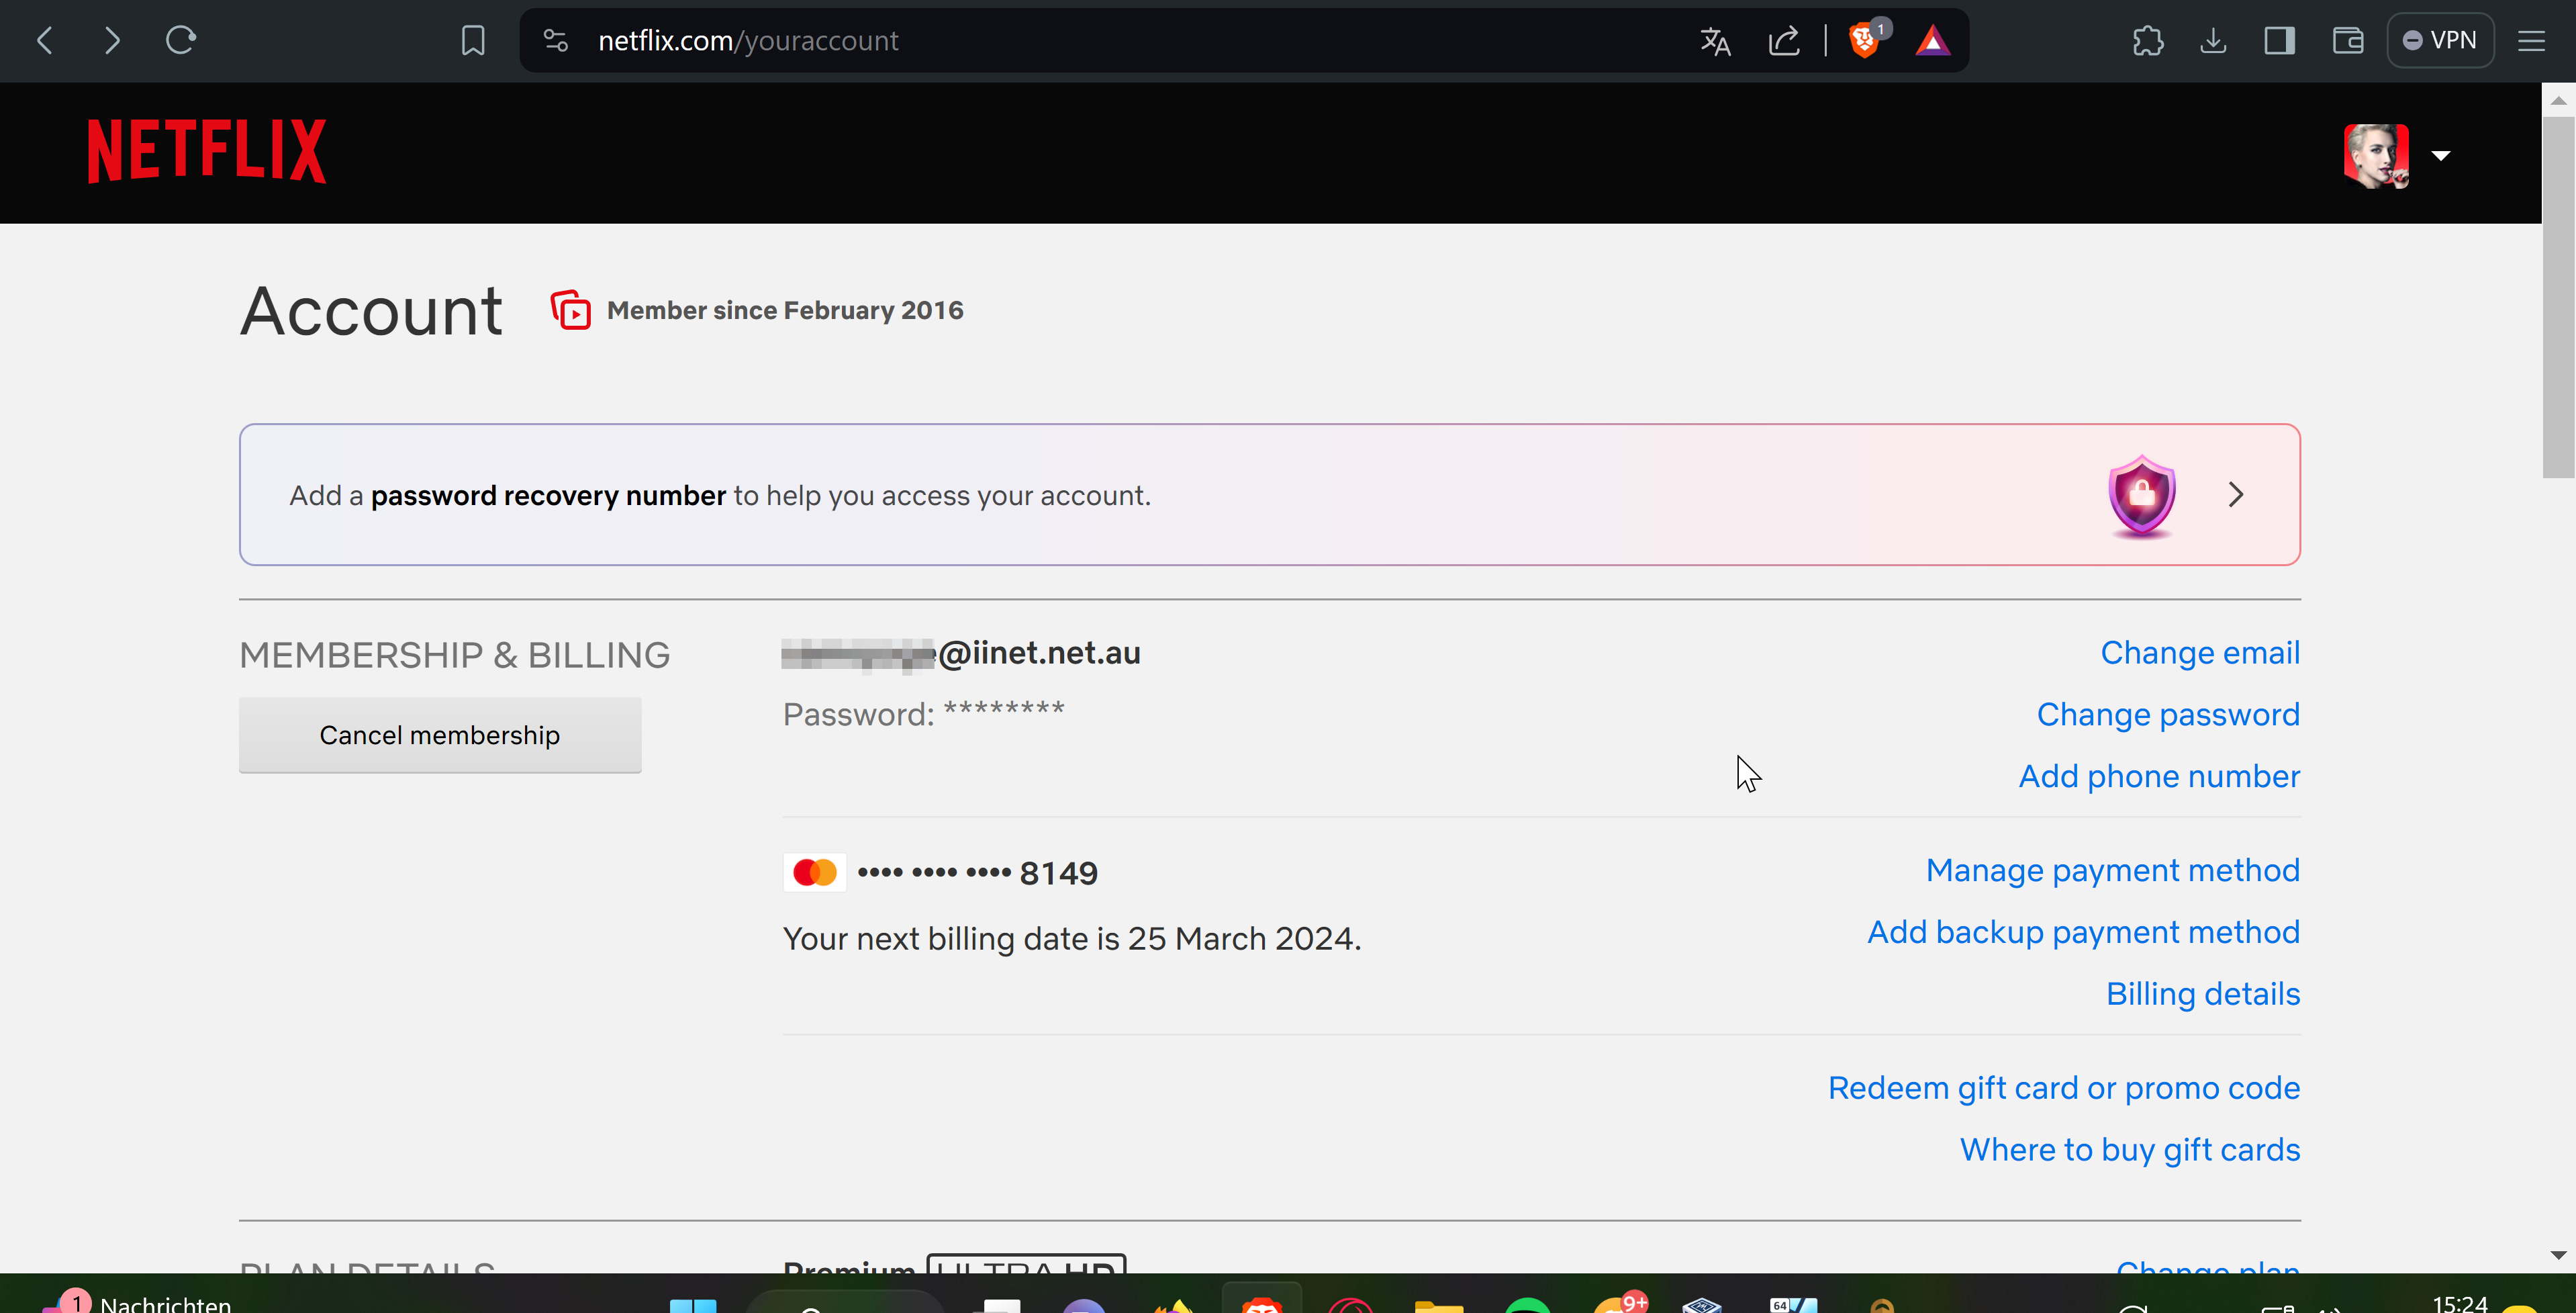Open the Brave Wallet icon
2576x1313 pixels.
click(2347, 41)
